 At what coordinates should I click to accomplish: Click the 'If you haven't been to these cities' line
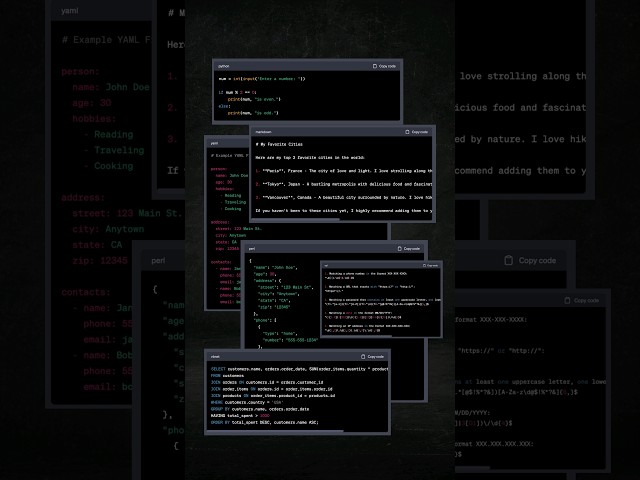[x=344, y=211]
